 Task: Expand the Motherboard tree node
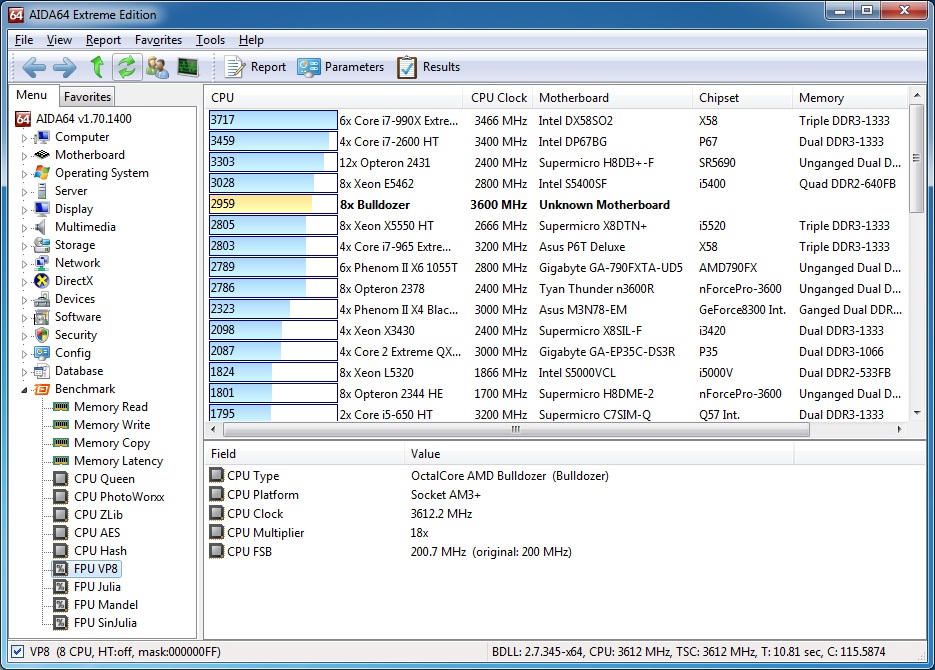coord(24,156)
